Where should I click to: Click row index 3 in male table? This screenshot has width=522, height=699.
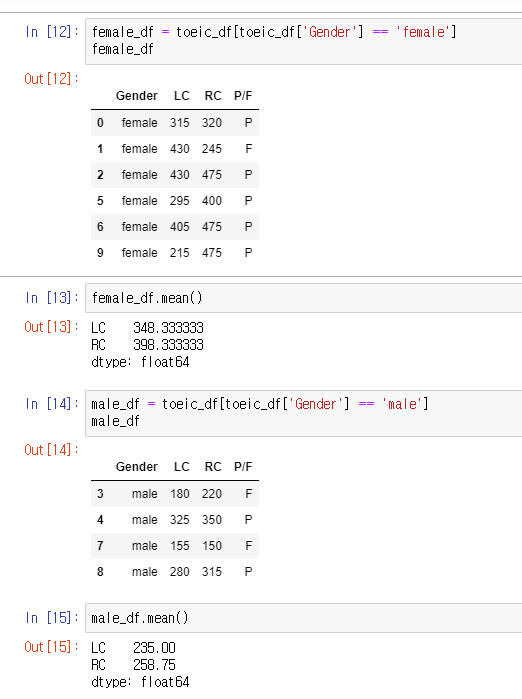pos(100,494)
